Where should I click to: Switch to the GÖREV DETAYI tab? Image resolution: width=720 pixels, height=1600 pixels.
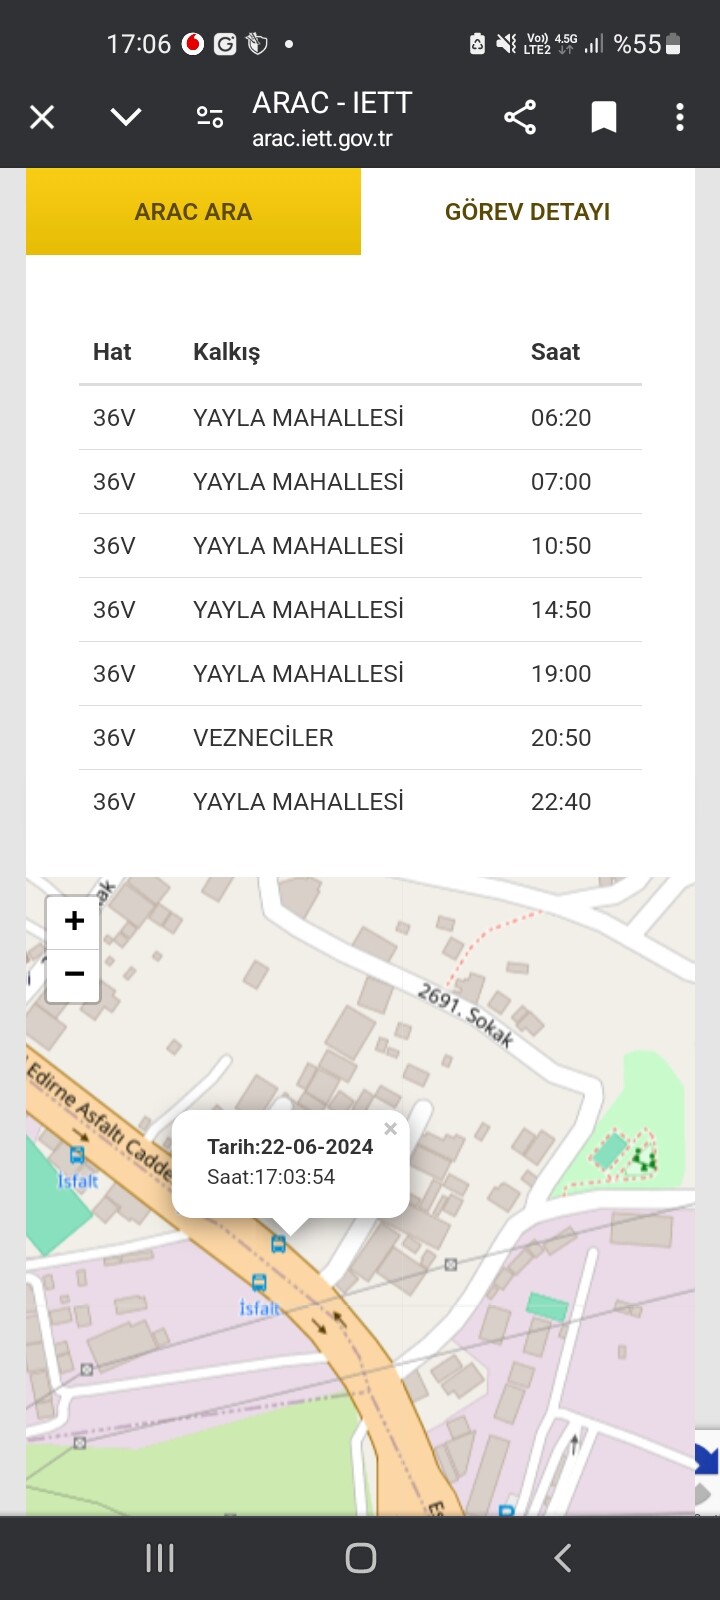[x=527, y=211]
